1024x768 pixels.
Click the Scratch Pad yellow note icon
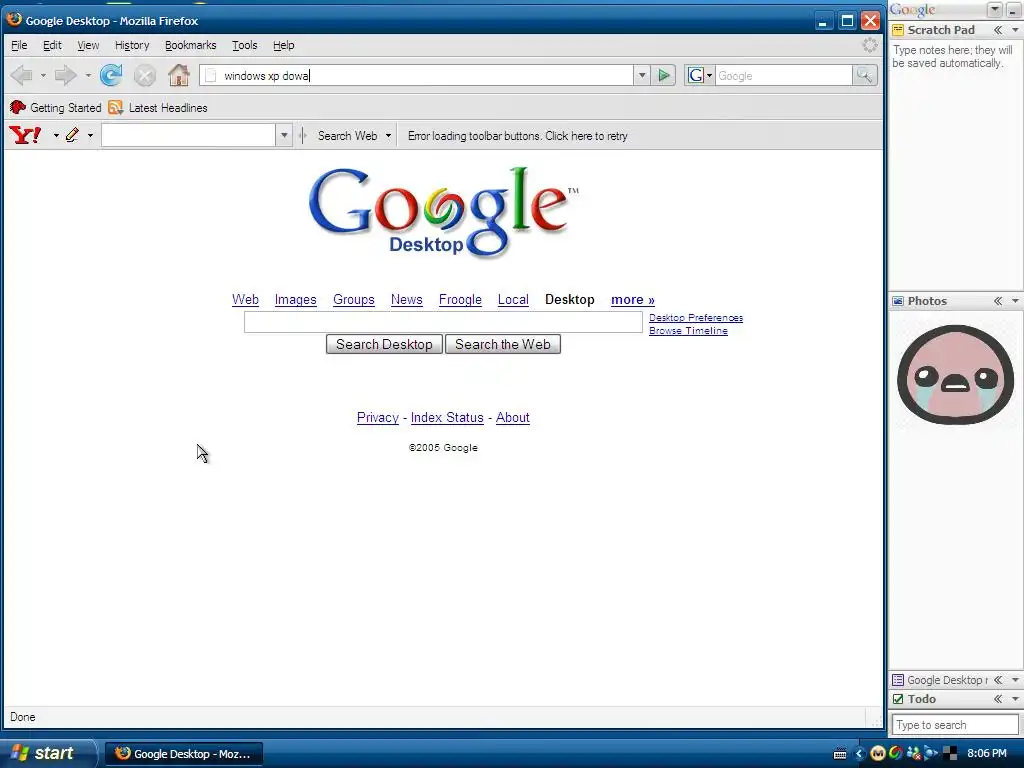(x=898, y=30)
